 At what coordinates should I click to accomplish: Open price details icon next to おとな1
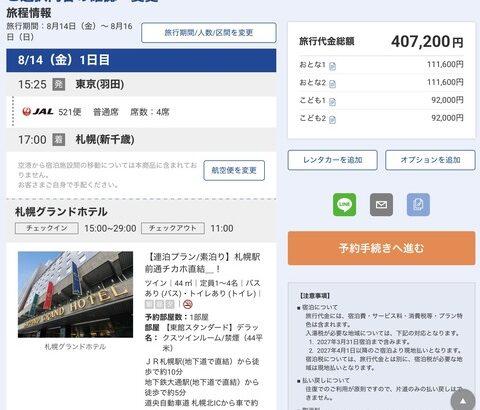(332, 66)
